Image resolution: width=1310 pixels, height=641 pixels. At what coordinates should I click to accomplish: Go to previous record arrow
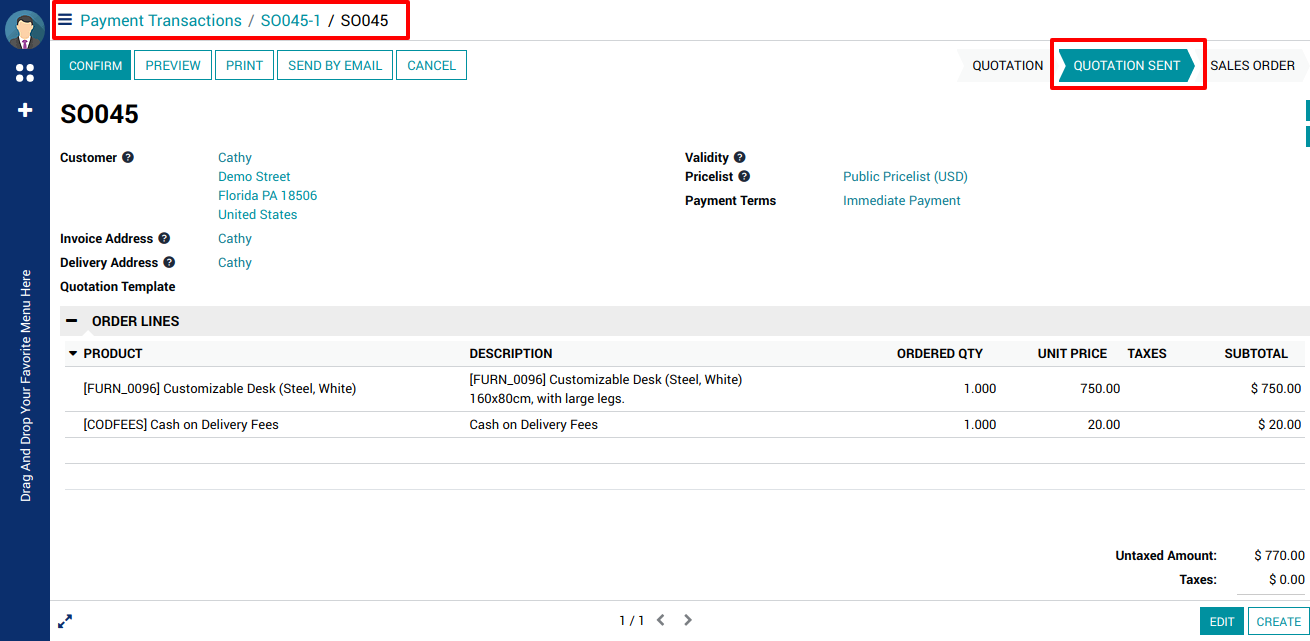[x=661, y=620]
